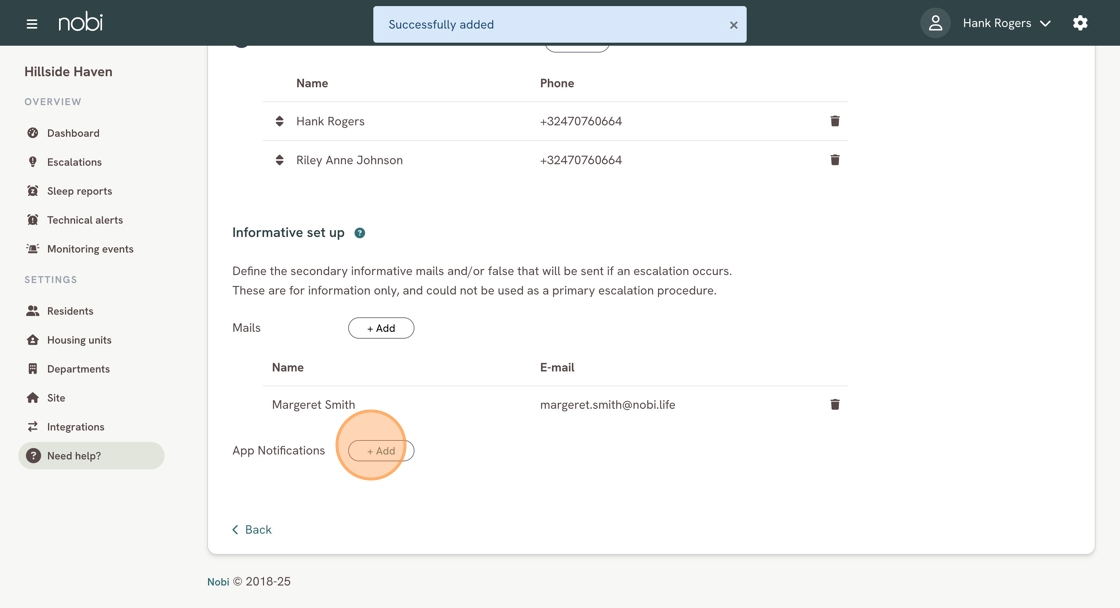Click the Nobi footer link
Viewport: 1120px width, 608px height.
(218, 582)
